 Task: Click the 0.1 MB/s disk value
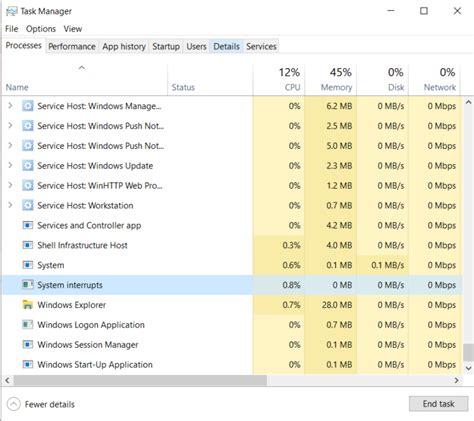click(388, 265)
